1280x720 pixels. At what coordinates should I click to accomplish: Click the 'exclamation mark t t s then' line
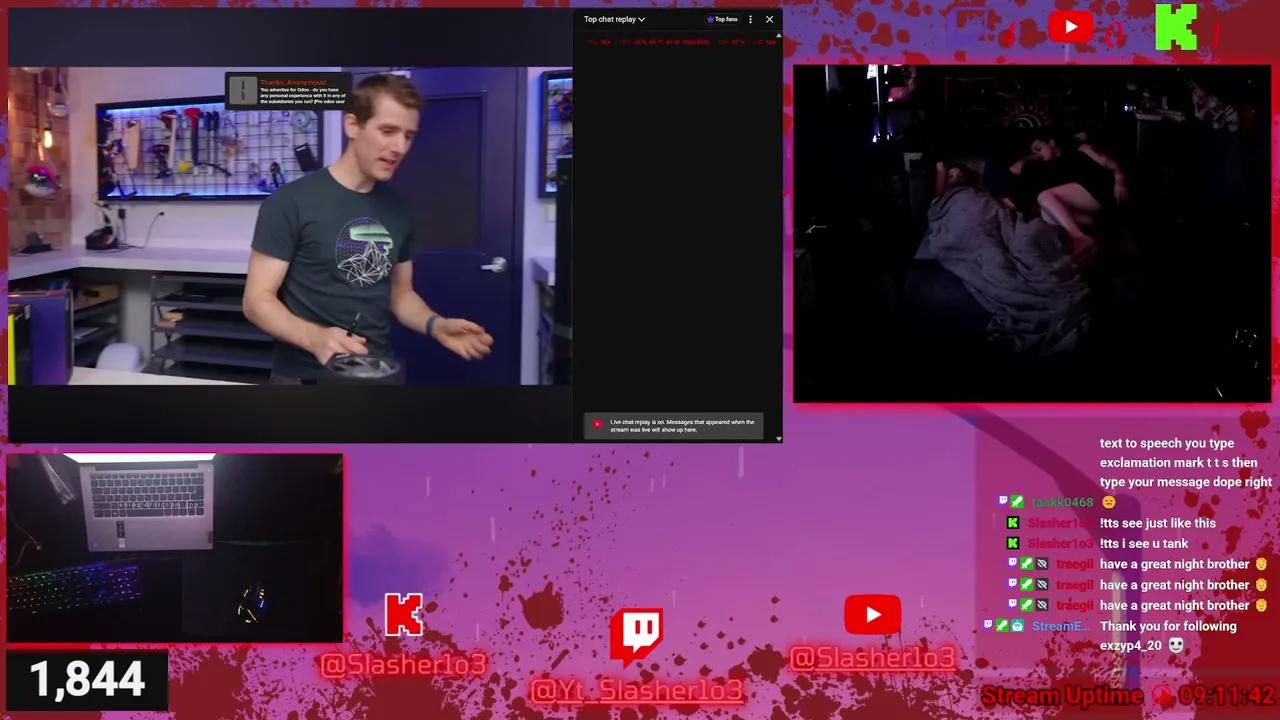(1179, 463)
